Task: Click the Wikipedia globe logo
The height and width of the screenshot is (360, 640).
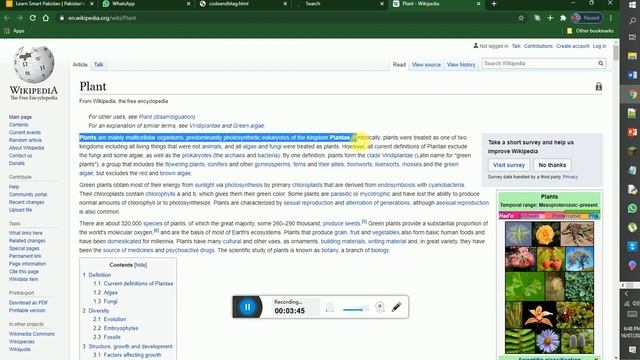Action: [x=34, y=64]
